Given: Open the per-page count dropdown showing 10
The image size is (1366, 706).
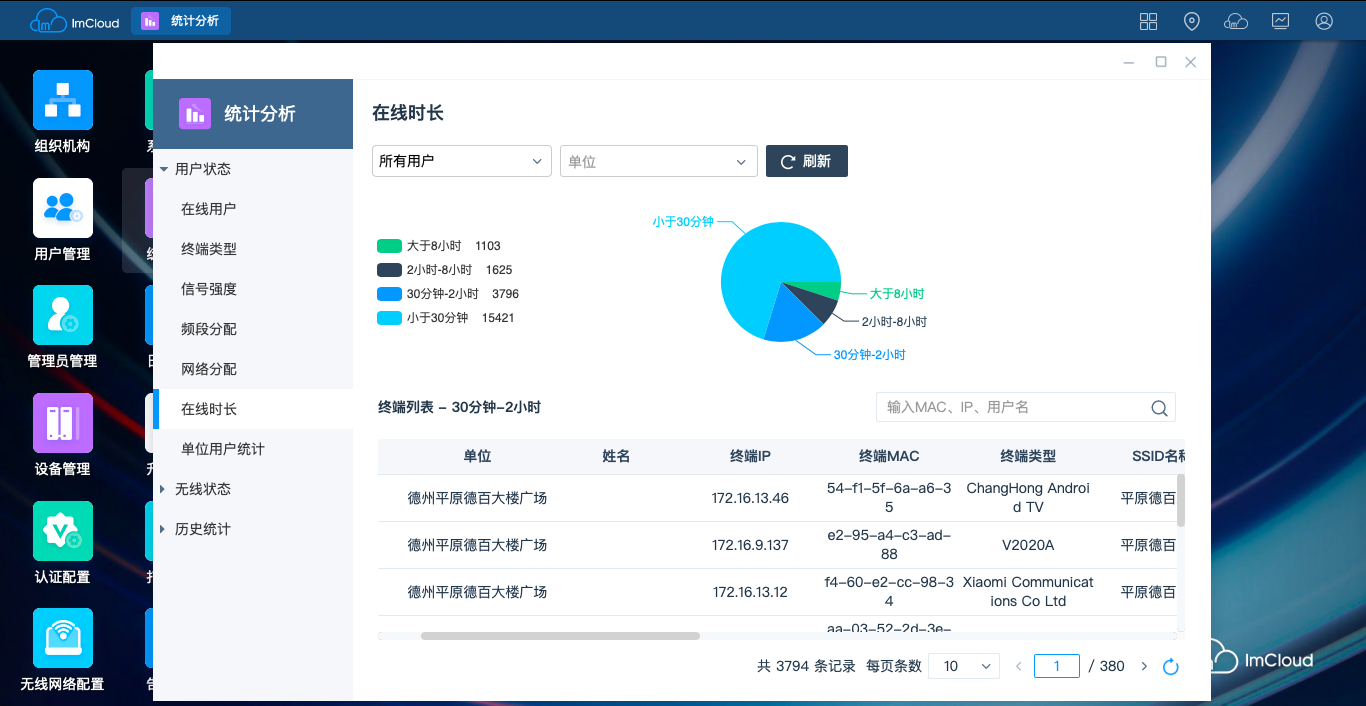Looking at the screenshot, I should pos(964,666).
